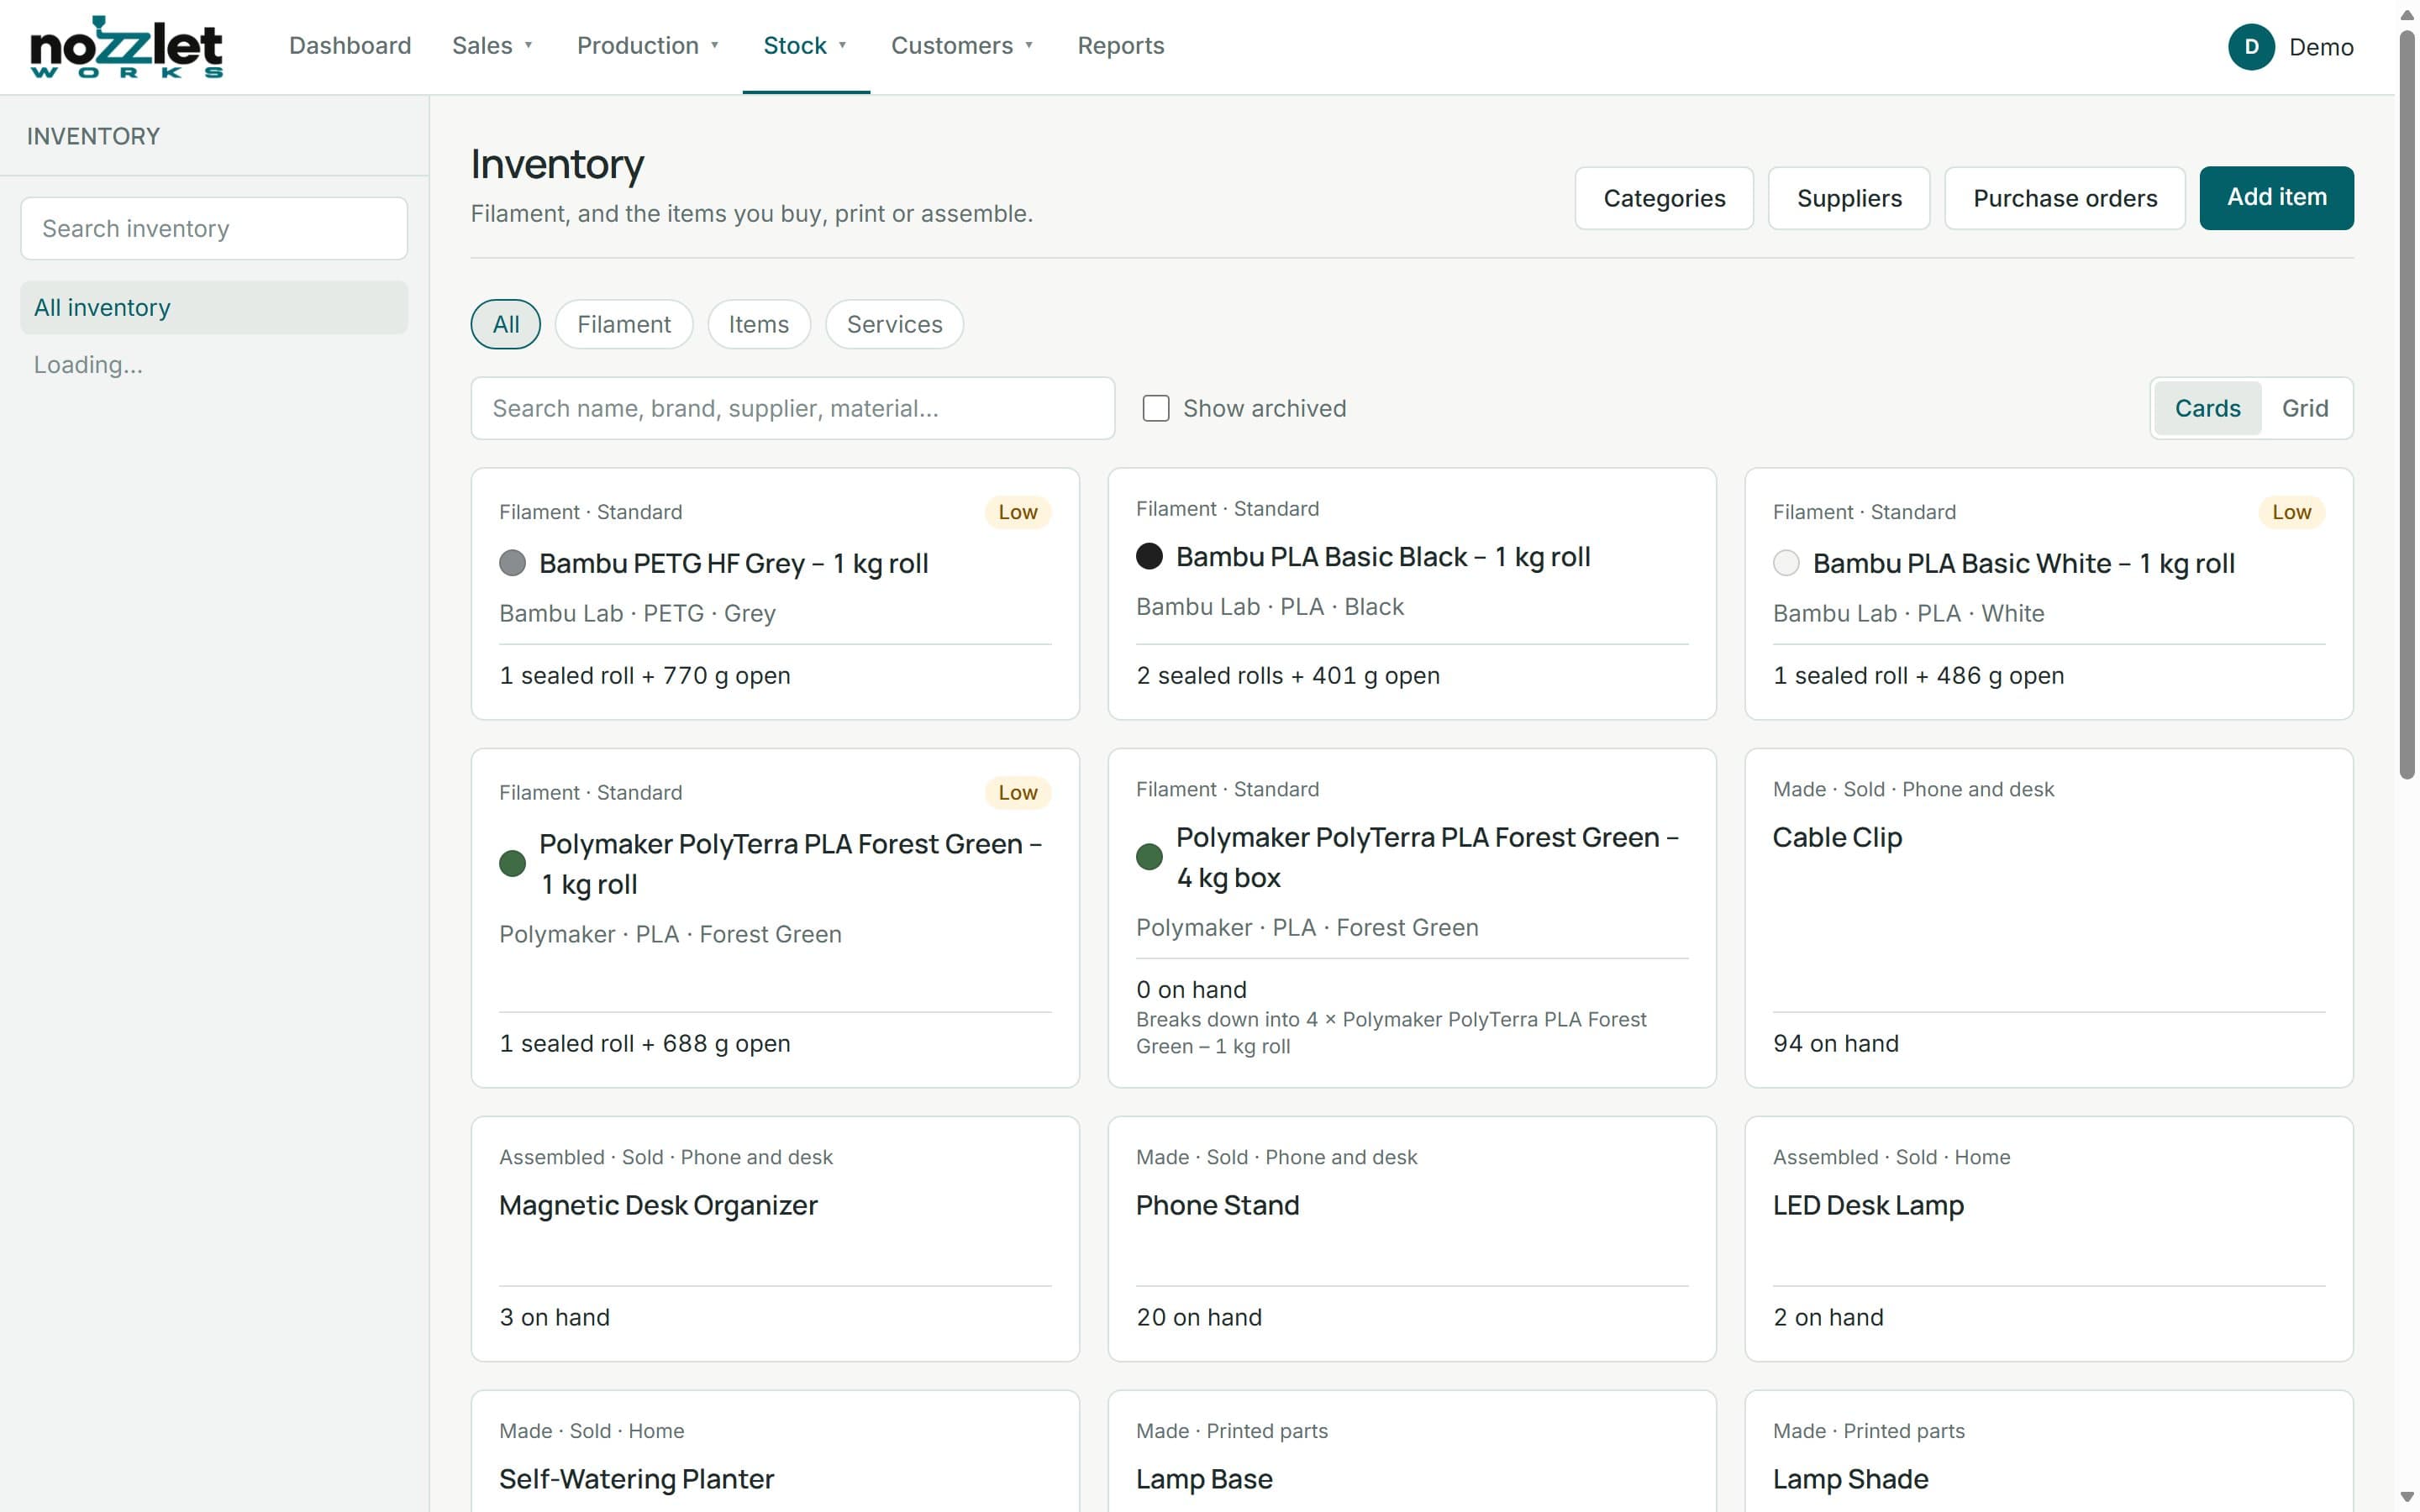Image resolution: width=2420 pixels, height=1512 pixels.
Task: Filter by Items
Action: 759,324
